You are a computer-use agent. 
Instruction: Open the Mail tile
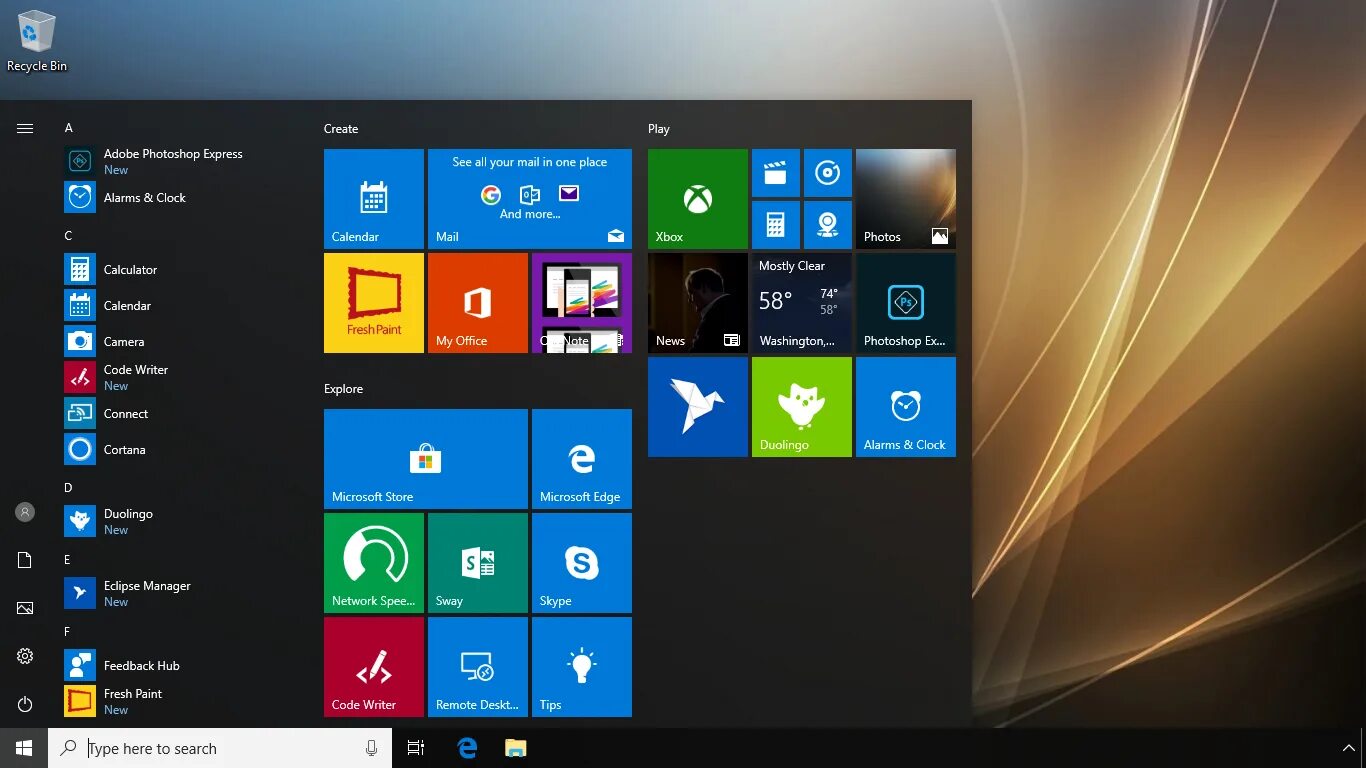(x=530, y=199)
